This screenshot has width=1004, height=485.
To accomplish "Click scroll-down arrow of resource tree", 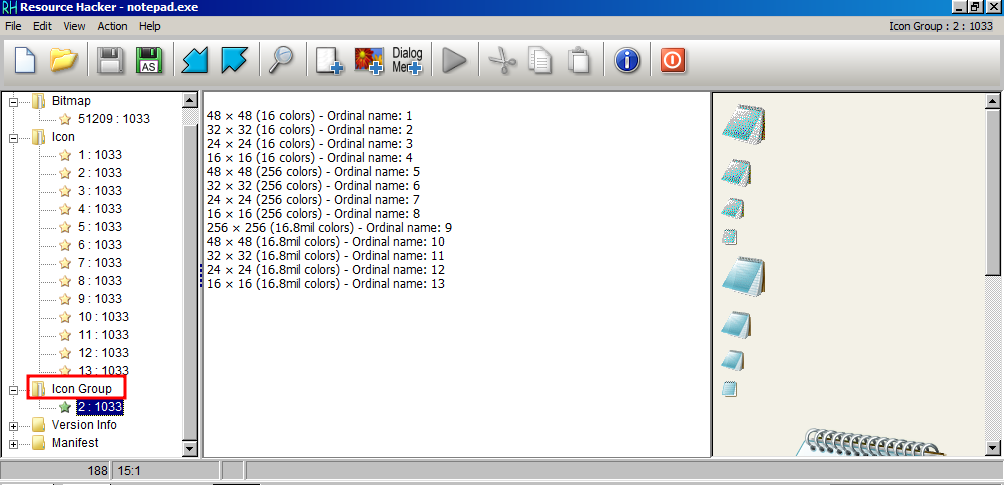I will click(x=190, y=448).
